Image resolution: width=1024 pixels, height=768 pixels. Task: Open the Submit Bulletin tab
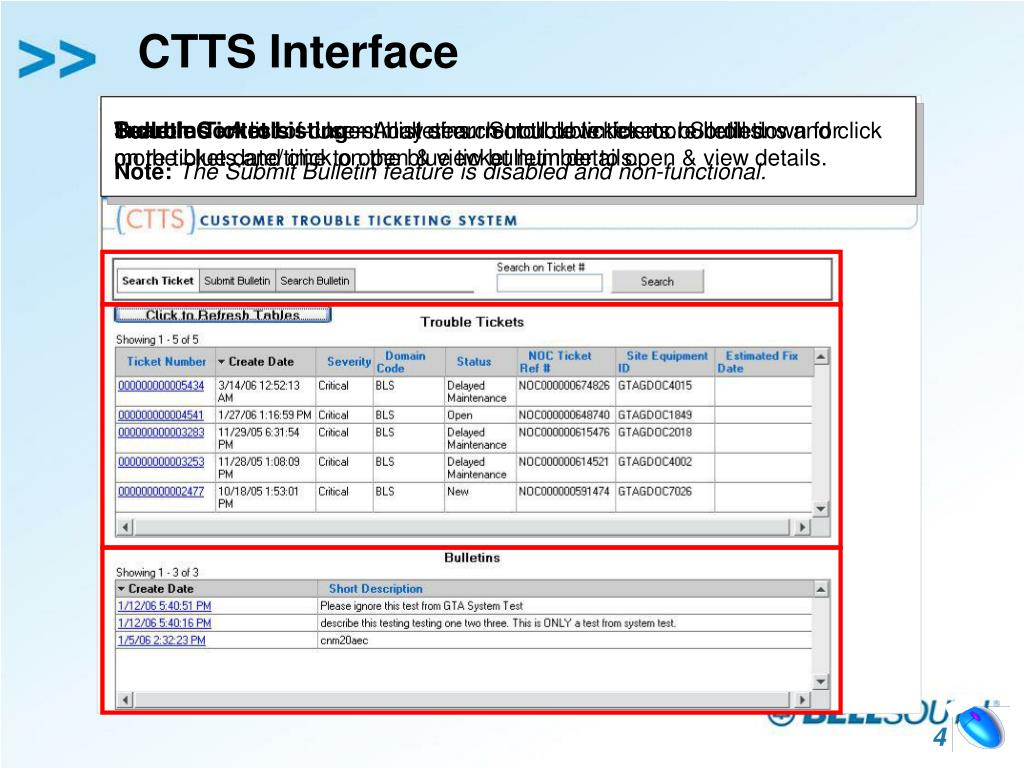click(237, 281)
